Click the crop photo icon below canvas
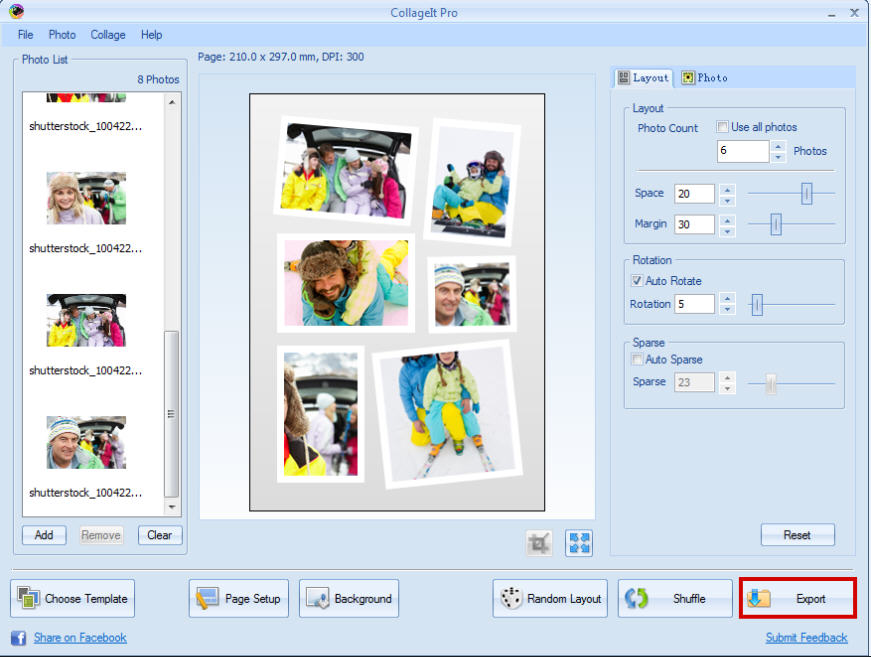Image resolution: width=871 pixels, height=657 pixels. pos(539,543)
